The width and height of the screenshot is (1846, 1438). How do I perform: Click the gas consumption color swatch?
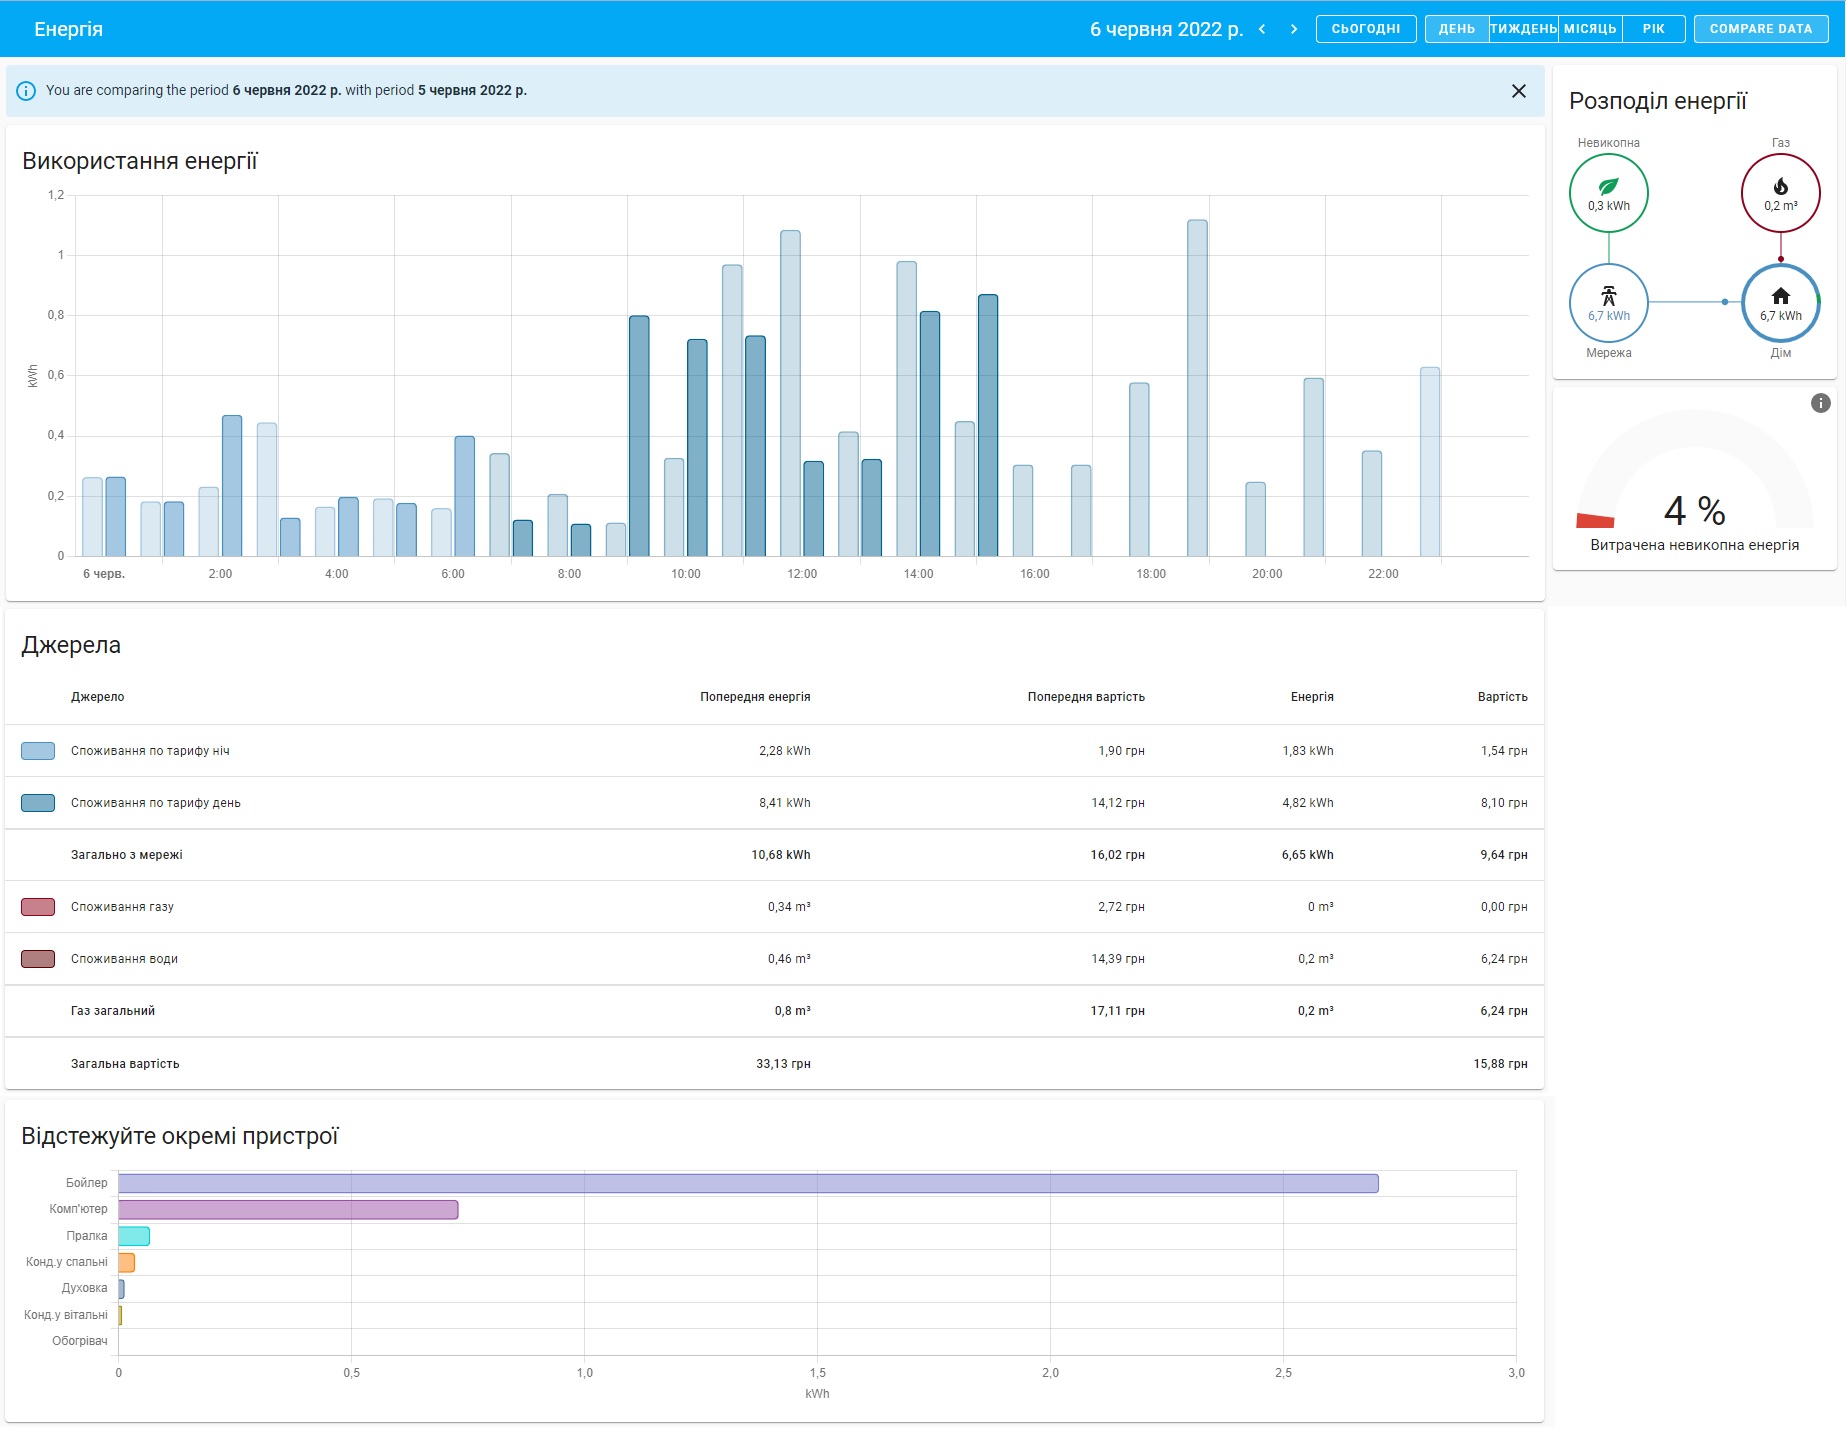click(x=38, y=907)
